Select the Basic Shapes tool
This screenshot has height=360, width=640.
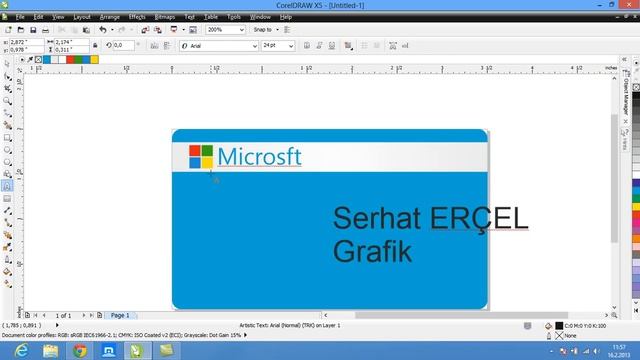pos(7,174)
